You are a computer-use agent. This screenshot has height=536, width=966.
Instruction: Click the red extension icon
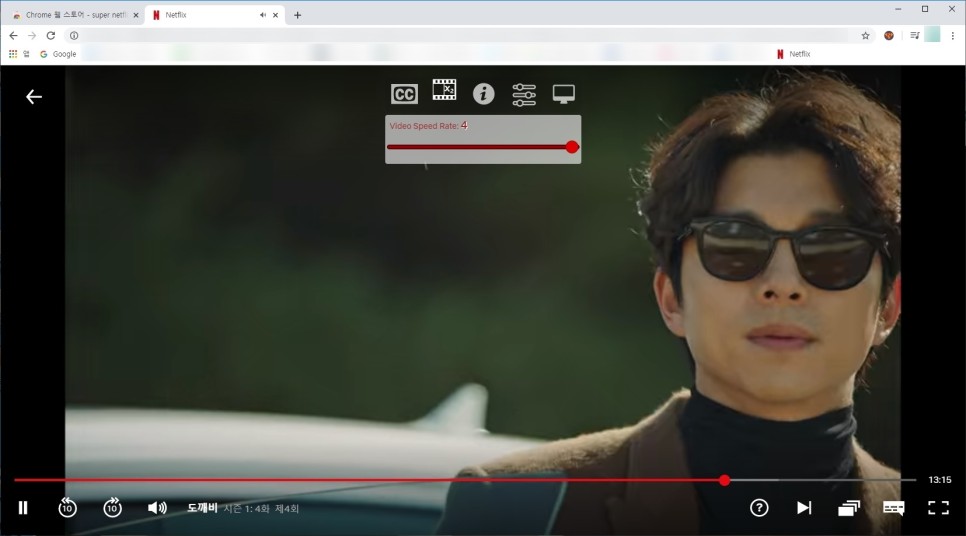pyautogui.click(x=889, y=36)
